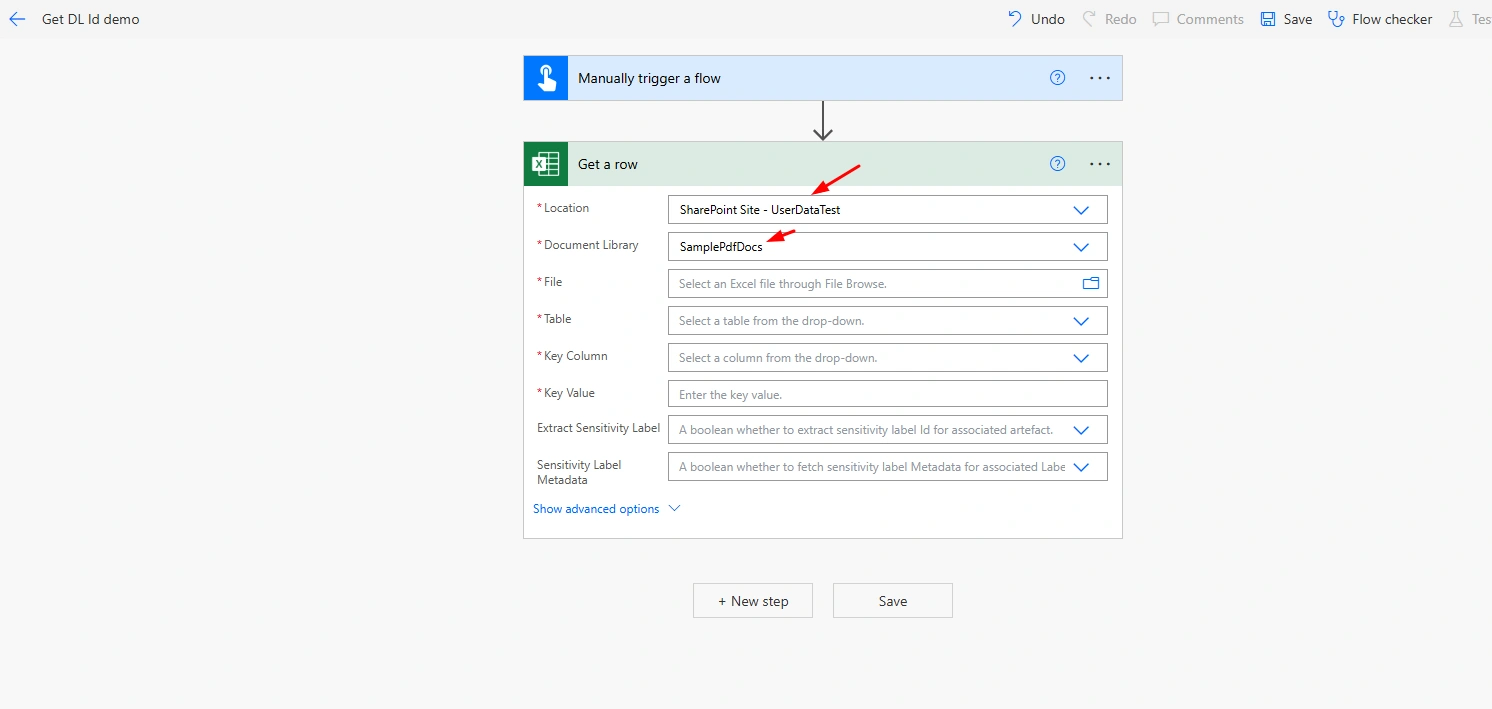1492x709 pixels.
Task: Click into the Key Value field
Action: pyautogui.click(x=888, y=394)
